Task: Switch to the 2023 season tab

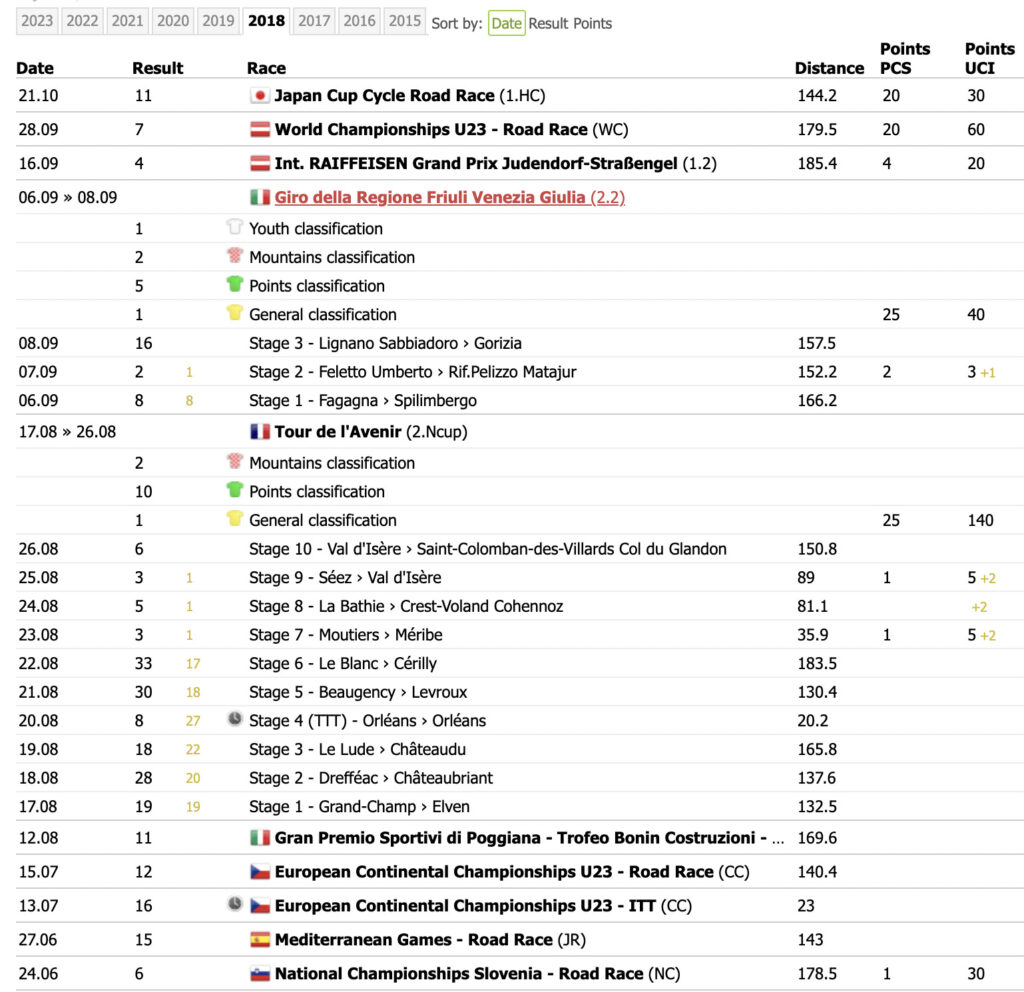Action: point(37,21)
